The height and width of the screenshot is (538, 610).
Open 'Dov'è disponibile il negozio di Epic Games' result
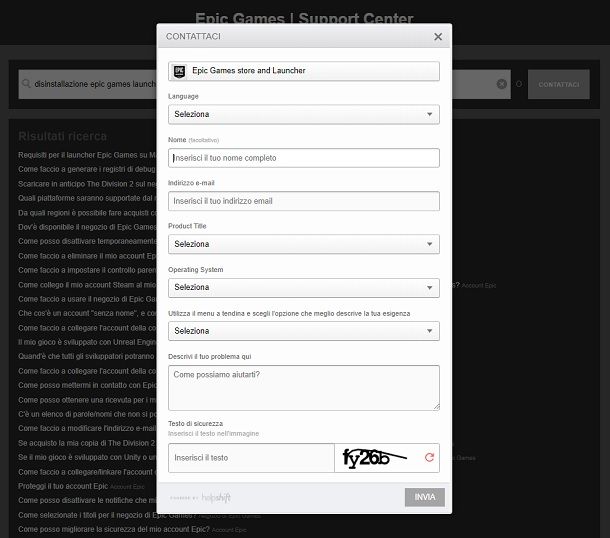tap(87, 227)
